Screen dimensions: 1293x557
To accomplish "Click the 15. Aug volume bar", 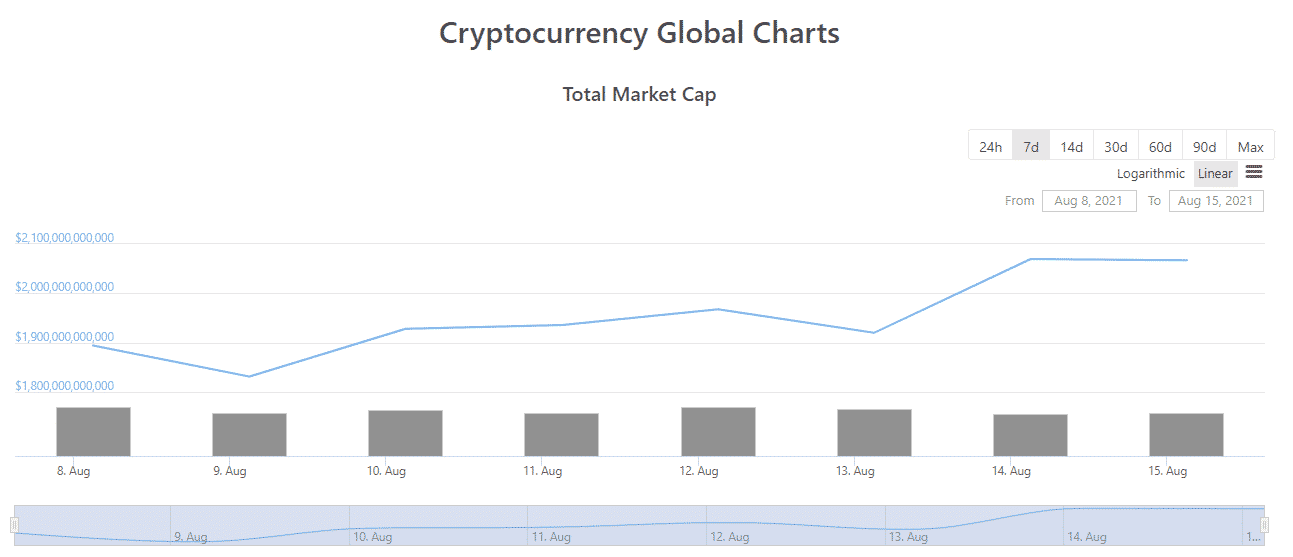I will click(x=1186, y=435).
